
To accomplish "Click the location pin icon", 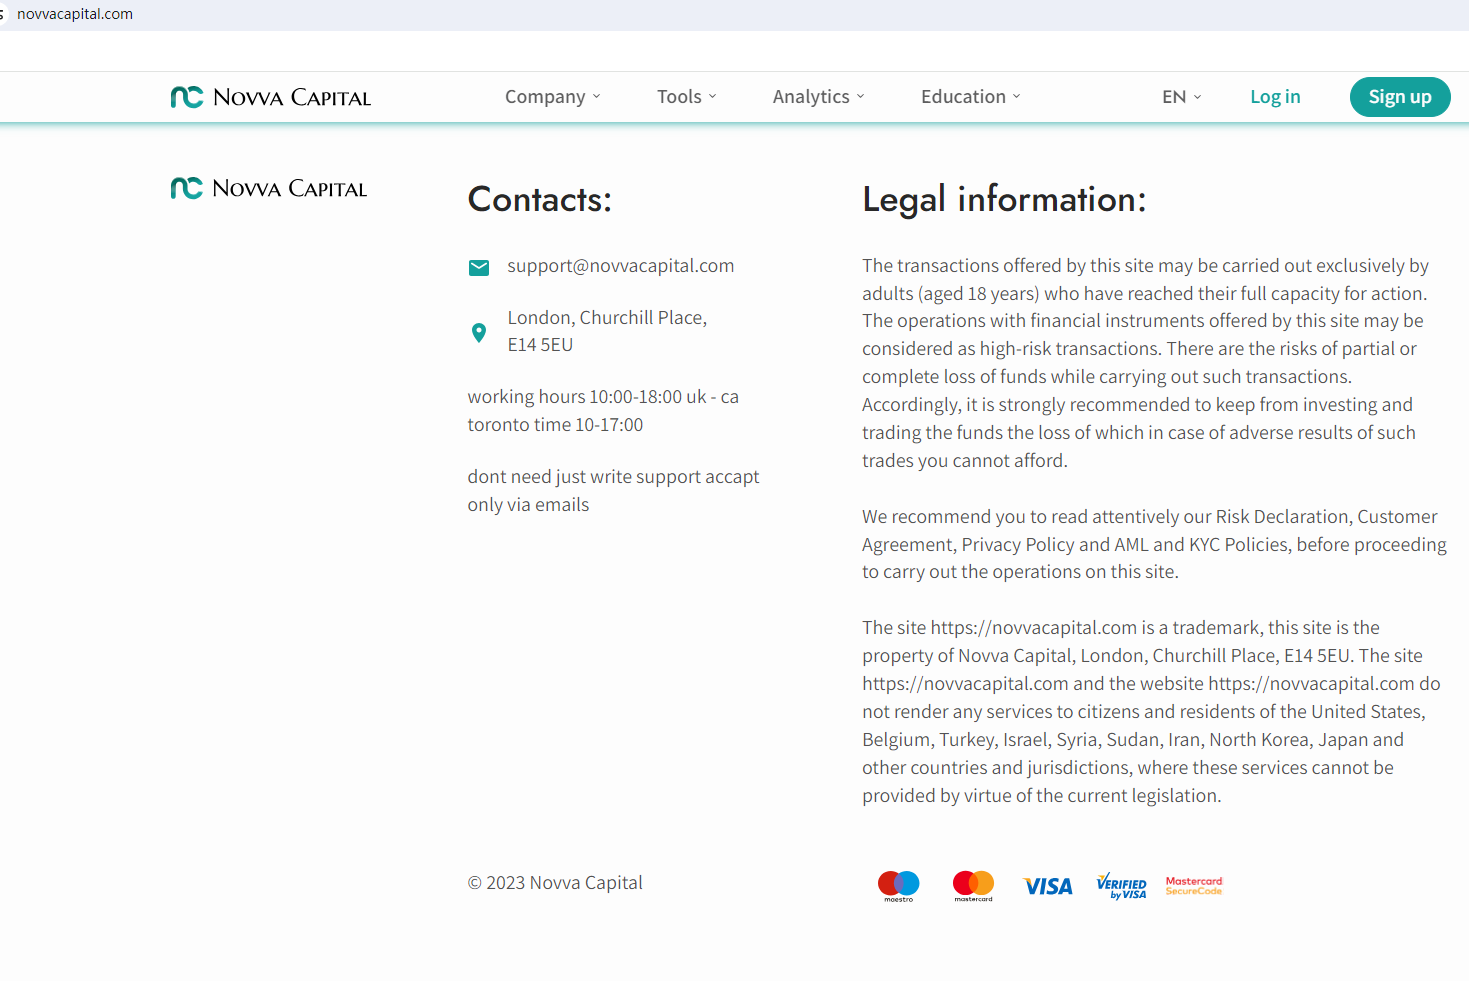I will pyautogui.click(x=479, y=333).
